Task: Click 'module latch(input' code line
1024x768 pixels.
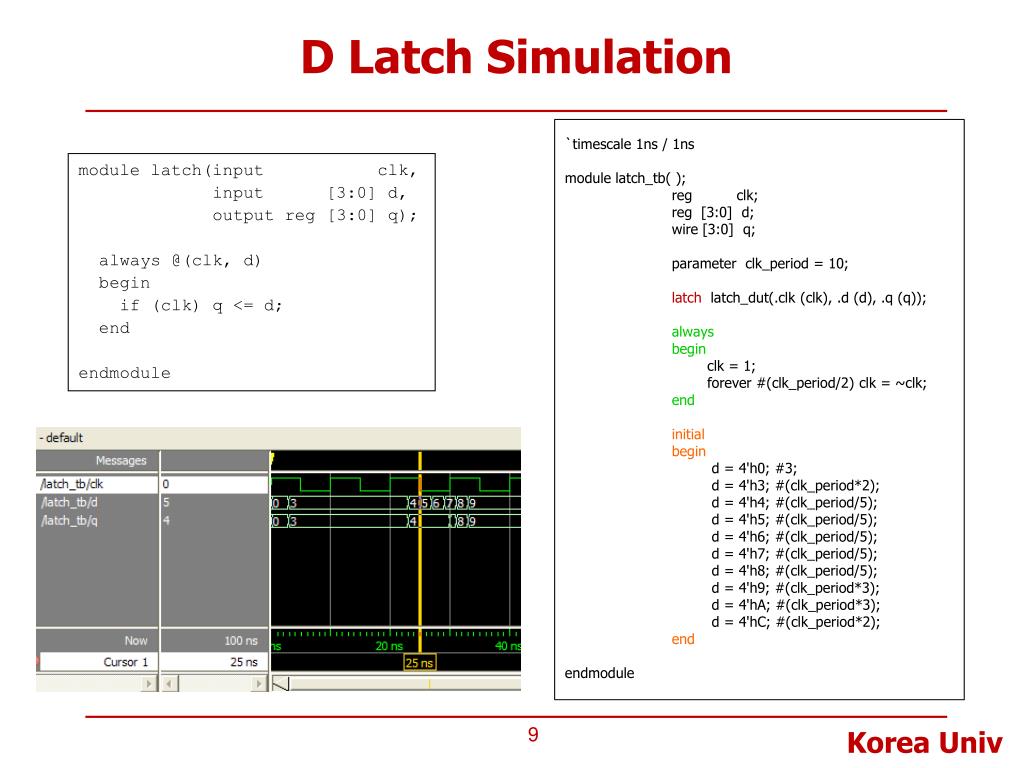Action: pyautogui.click(x=170, y=170)
